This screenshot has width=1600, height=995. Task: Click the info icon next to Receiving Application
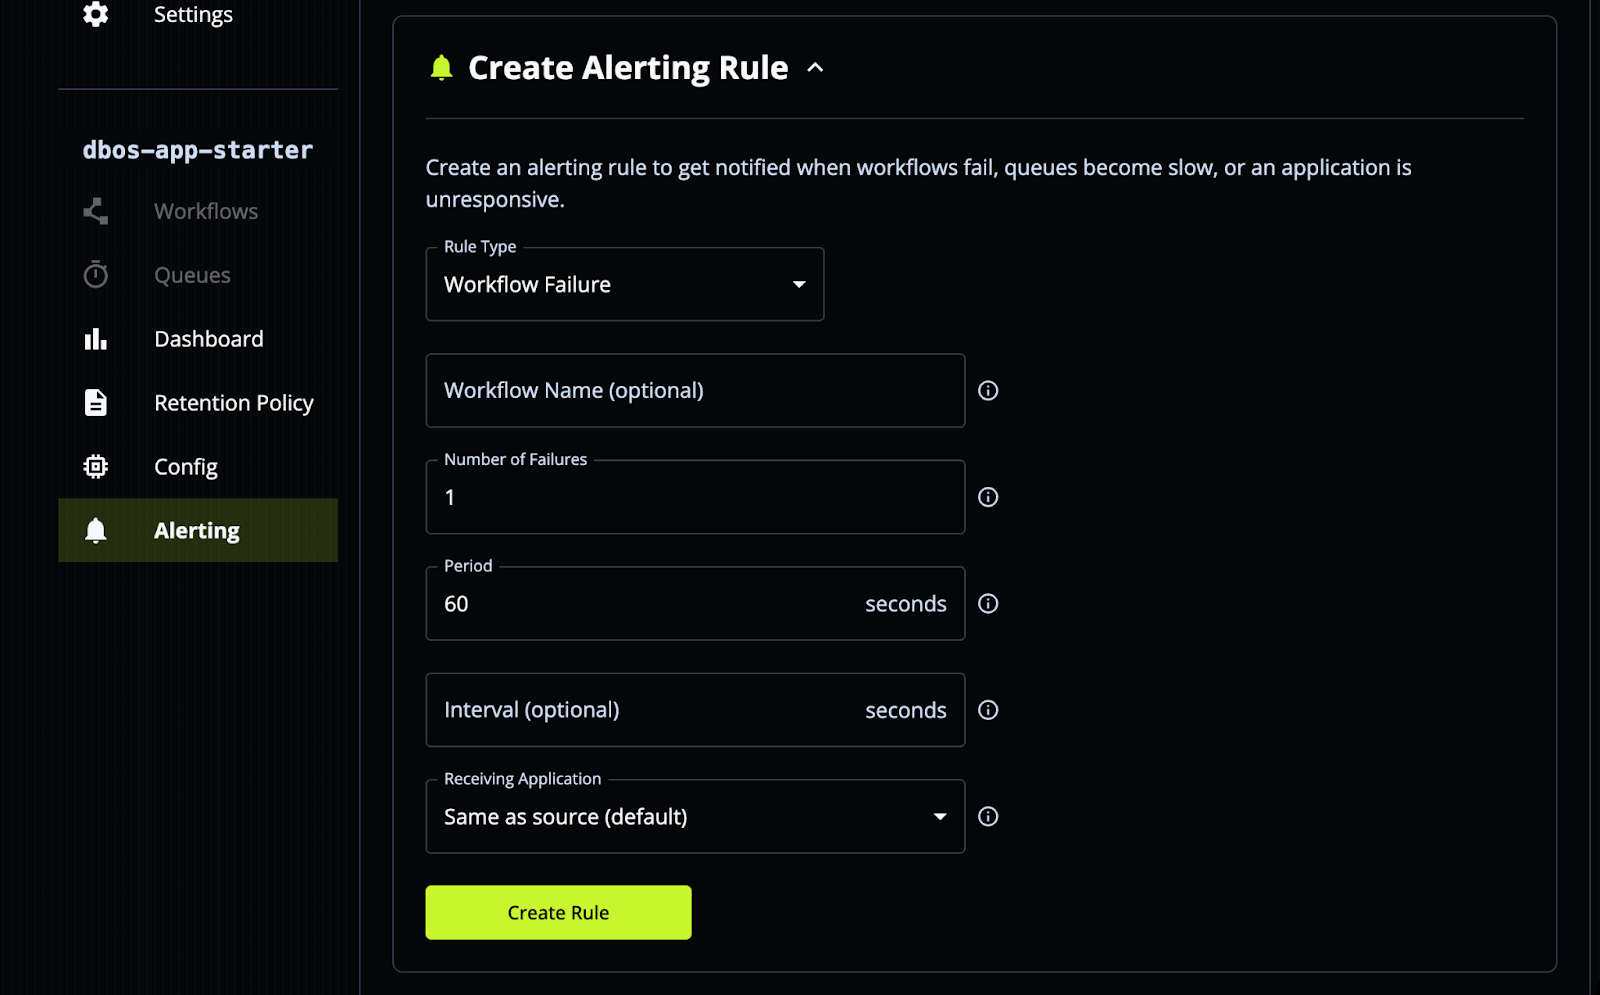click(x=988, y=816)
